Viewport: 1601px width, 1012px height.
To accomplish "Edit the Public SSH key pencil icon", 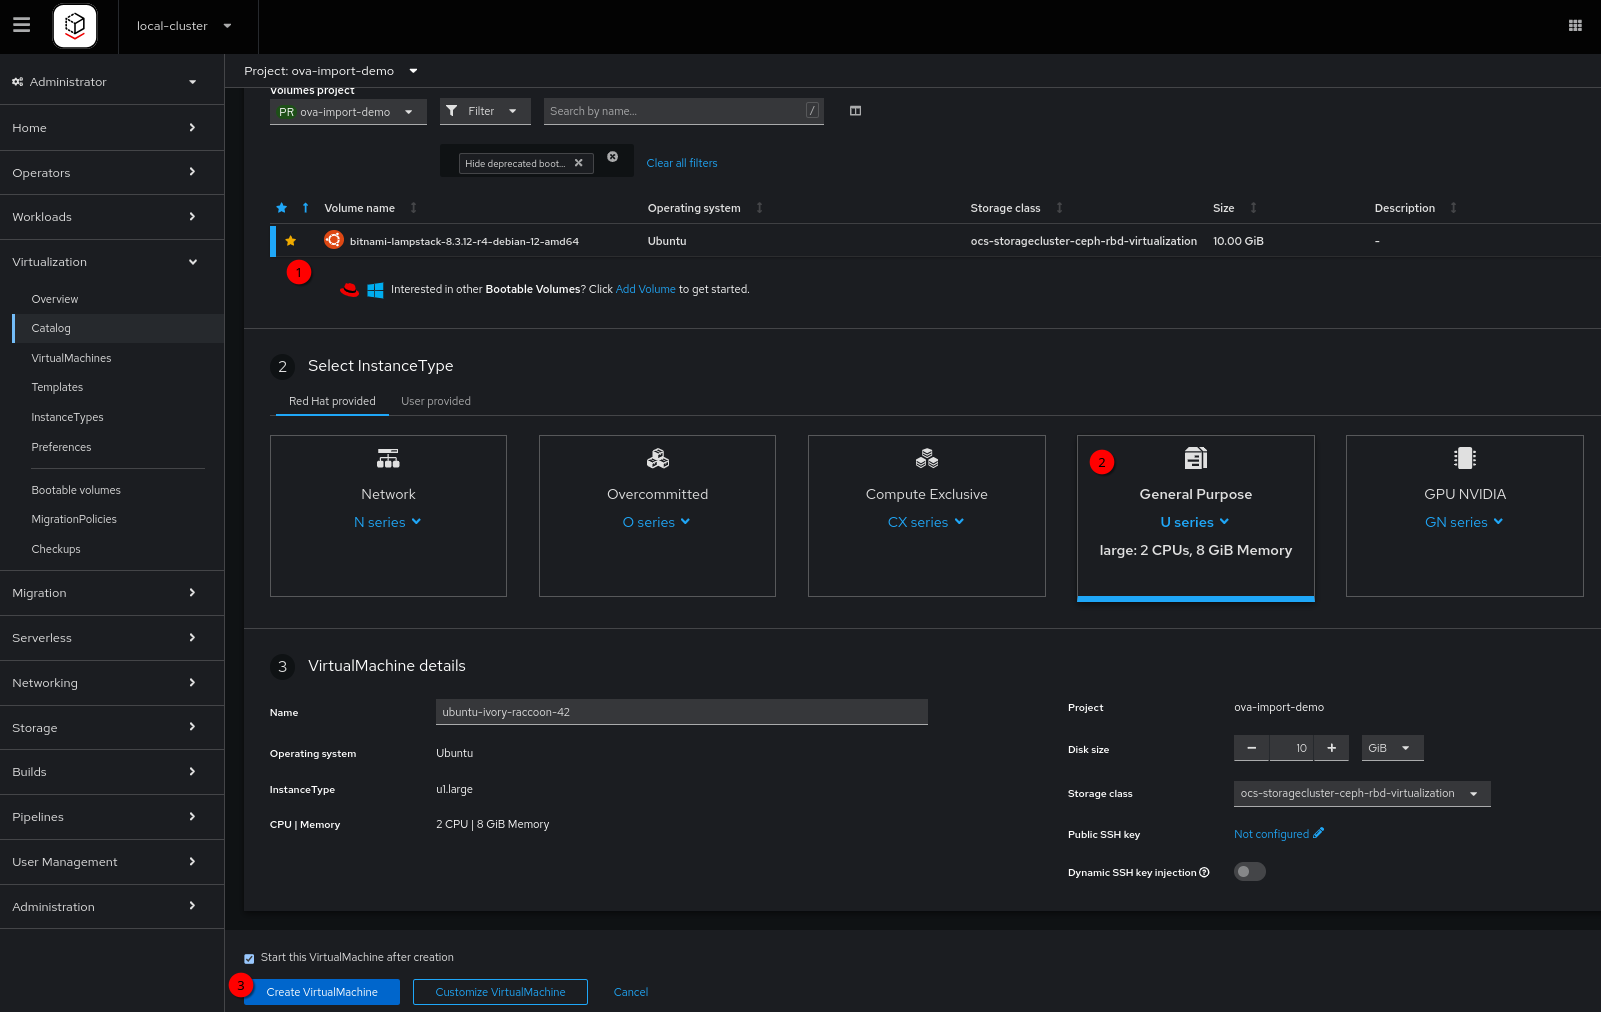I will pyautogui.click(x=1319, y=833).
